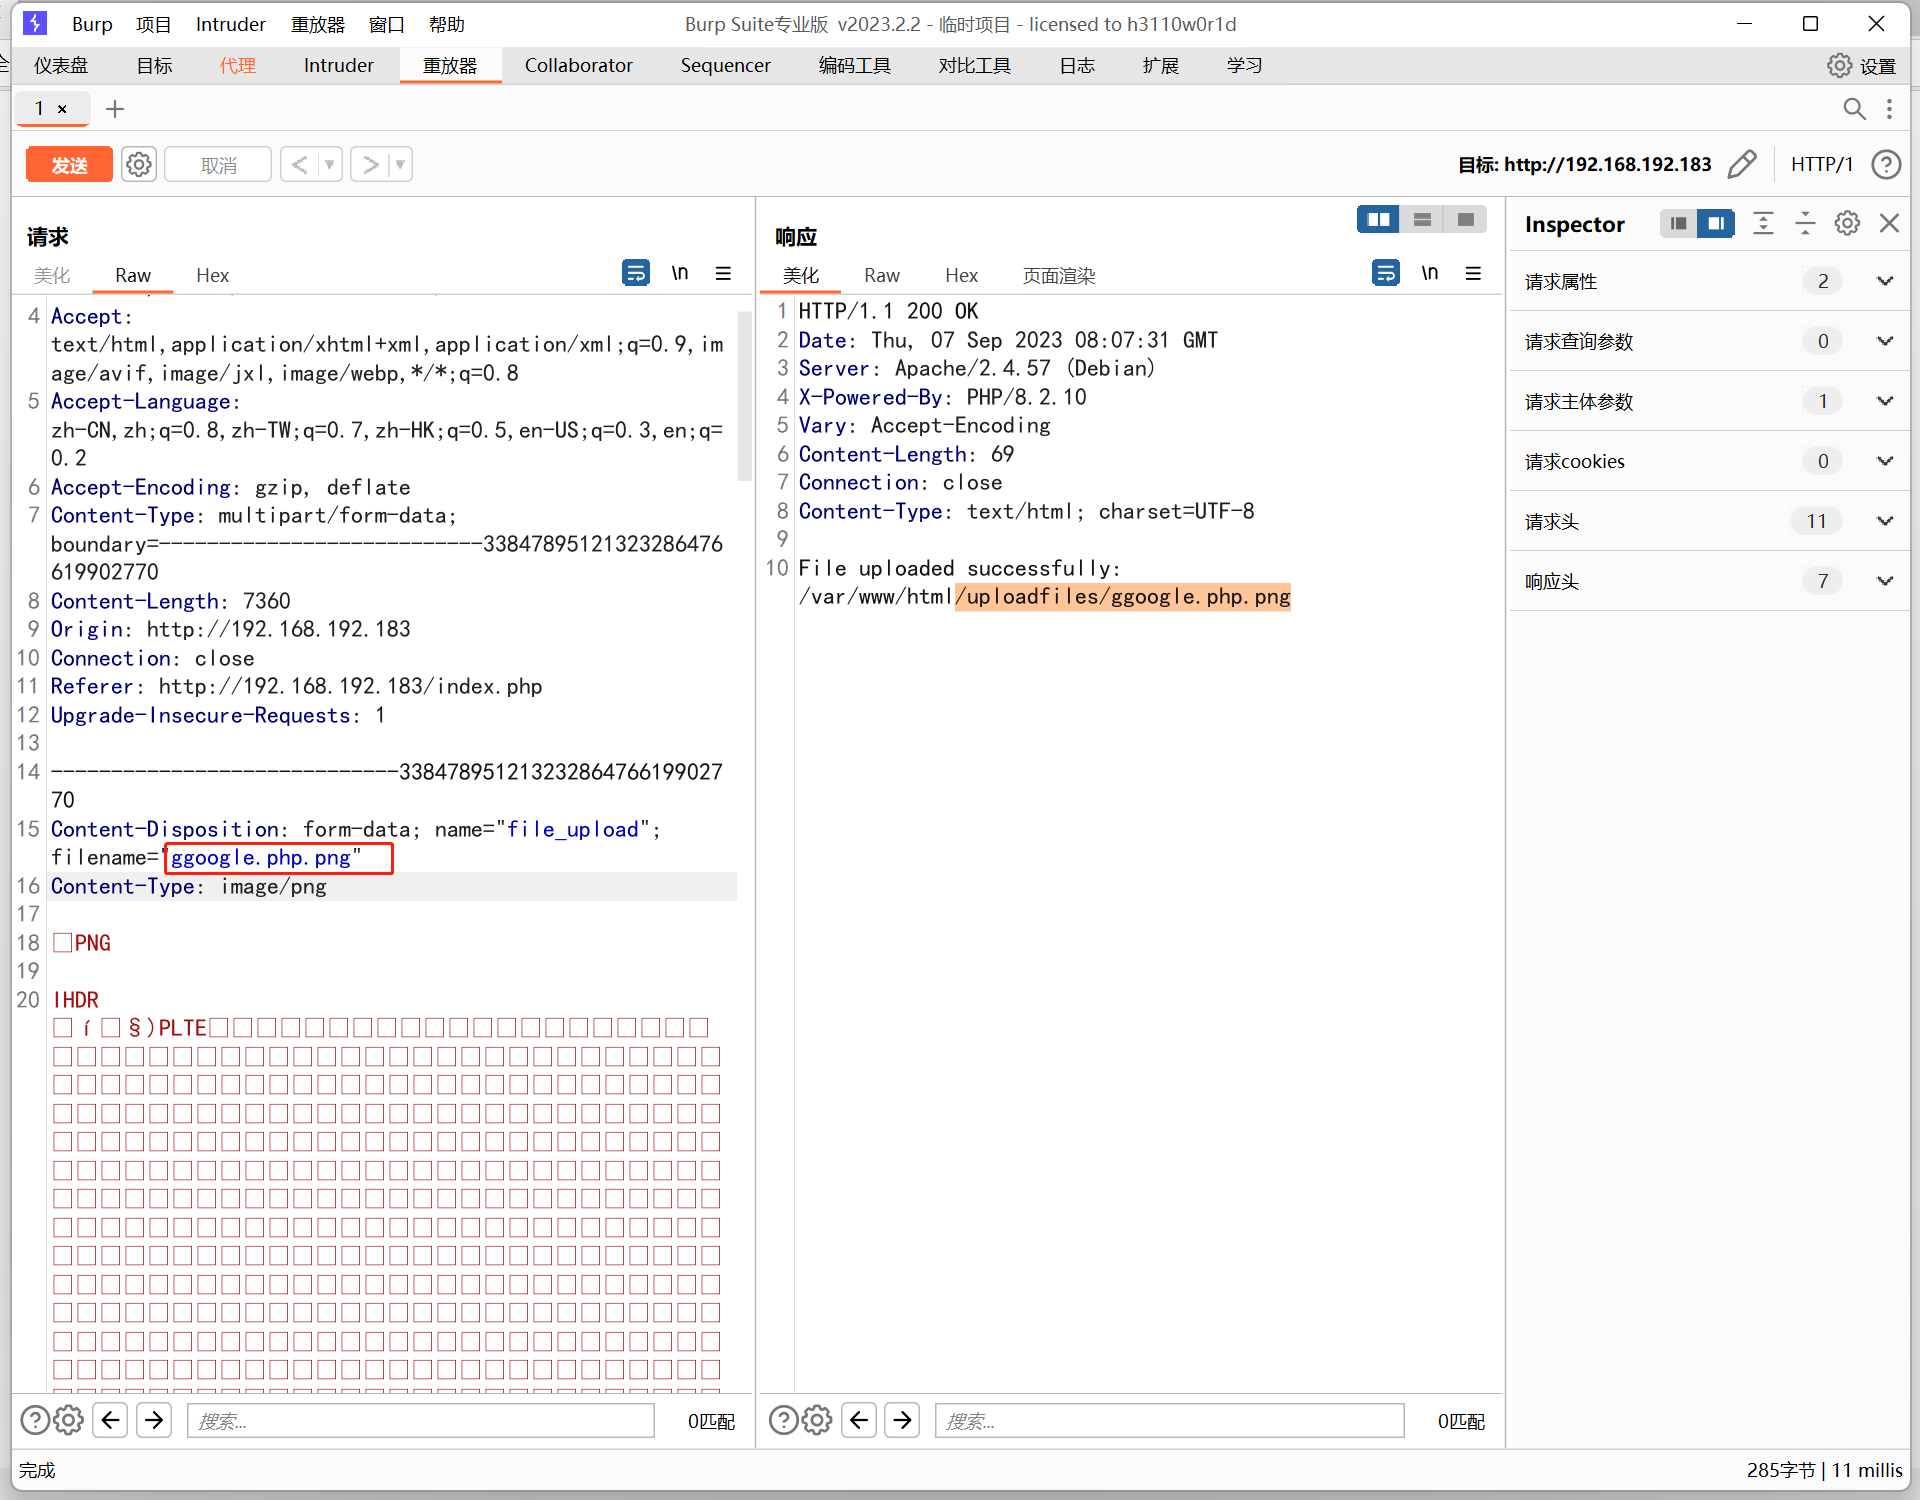Image resolution: width=1920 pixels, height=1500 pixels.
Task: Select side-by-side split layout view
Action: coord(1378,219)
